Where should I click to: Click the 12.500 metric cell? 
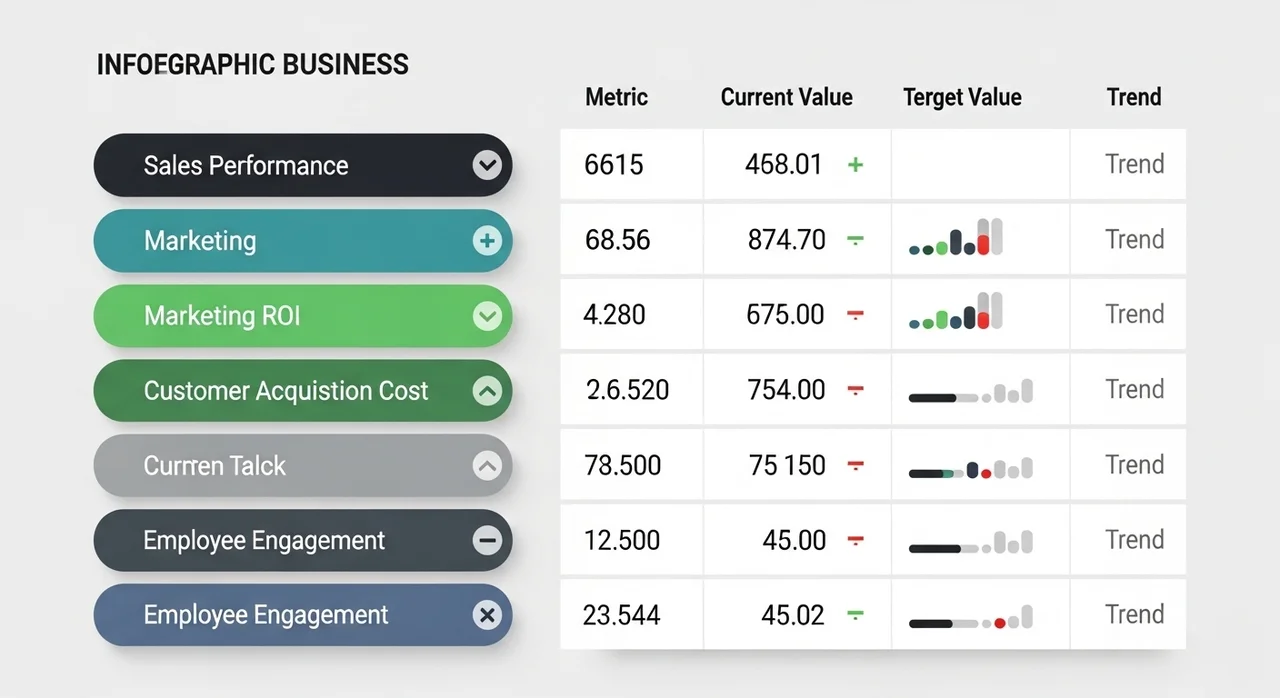[x=622, y=541]
